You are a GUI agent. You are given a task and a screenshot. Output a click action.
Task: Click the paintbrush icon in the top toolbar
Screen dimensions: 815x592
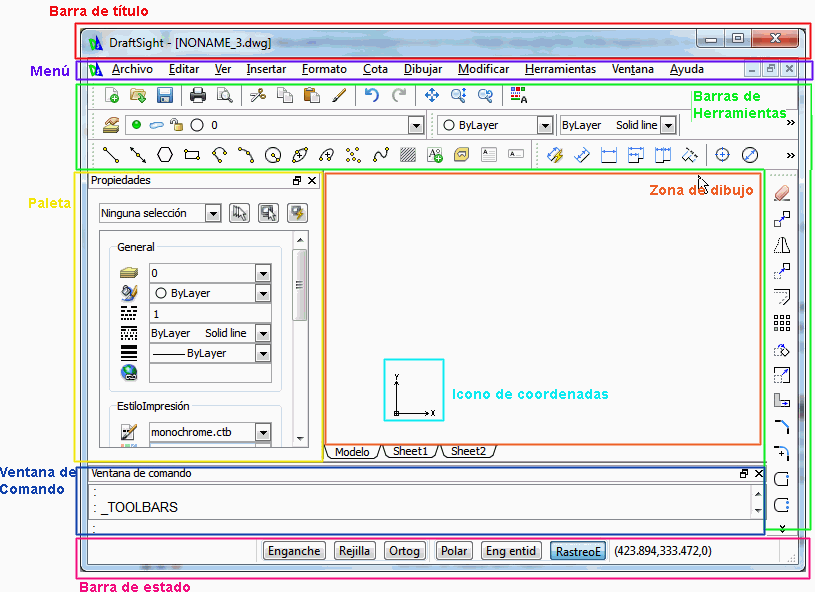pos(339,95)
